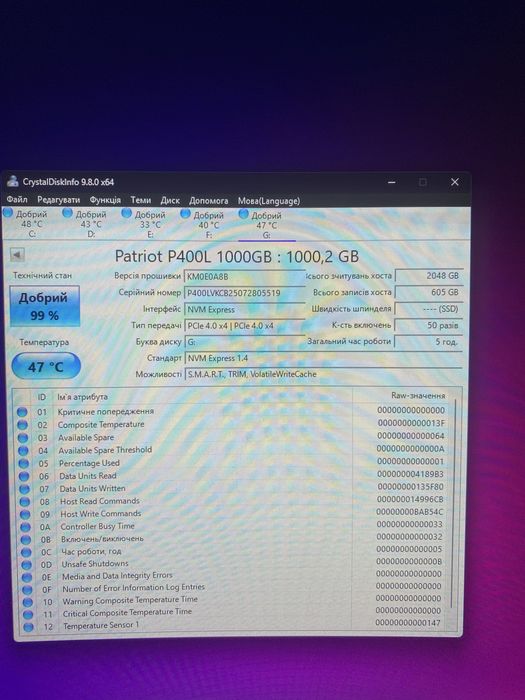This screenshot has width=525, height=700.
Task: Click status icon of Percentage Used row
Action: coord(24,463)
